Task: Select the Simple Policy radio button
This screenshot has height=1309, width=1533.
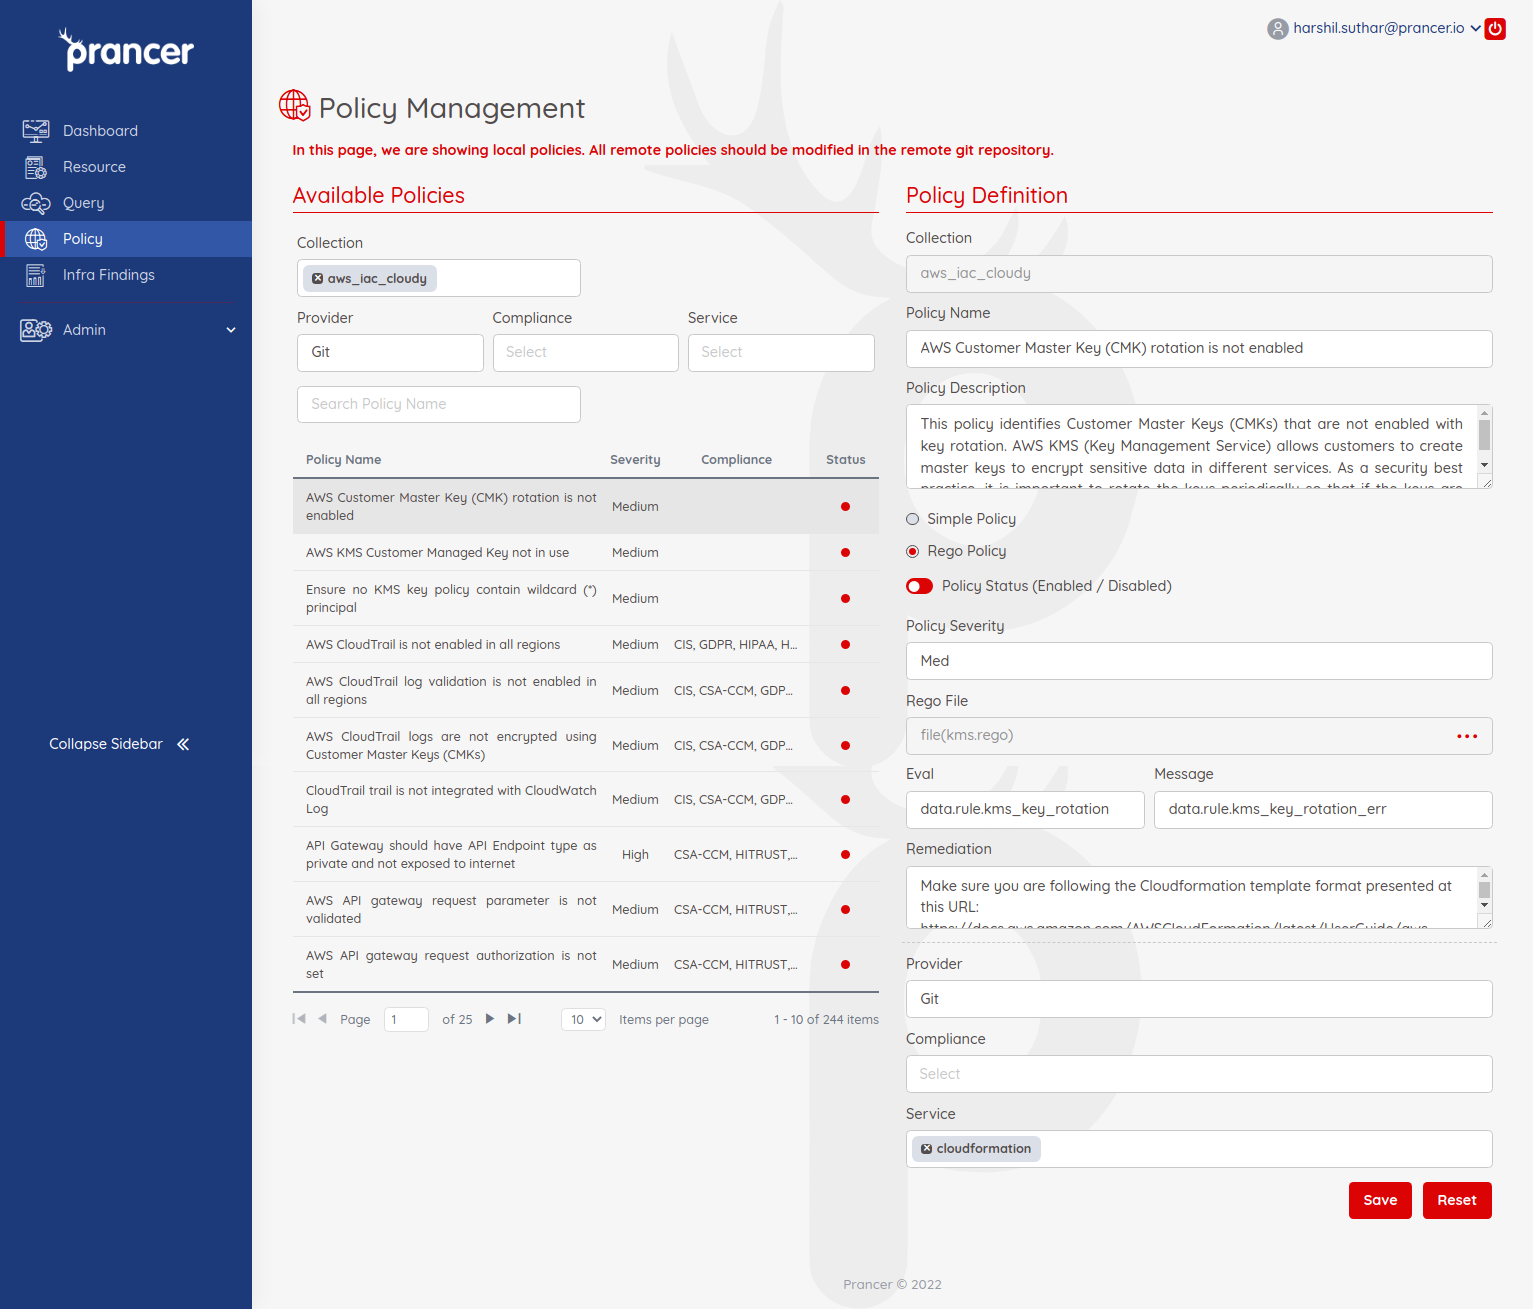Action: (912, 519)
